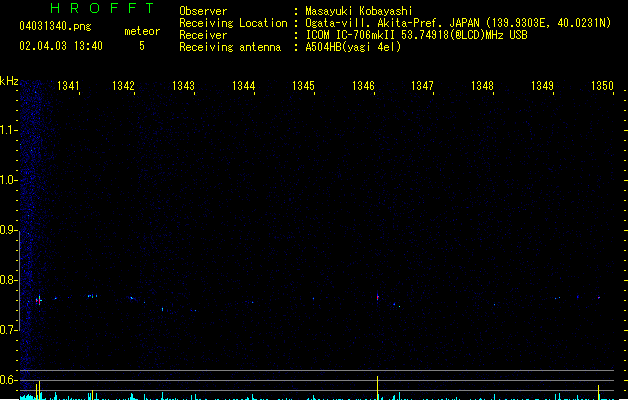629x400 pixels.
Task: Click the date stamp 02.04.03 13:40
Action: [x=61, y=46]
